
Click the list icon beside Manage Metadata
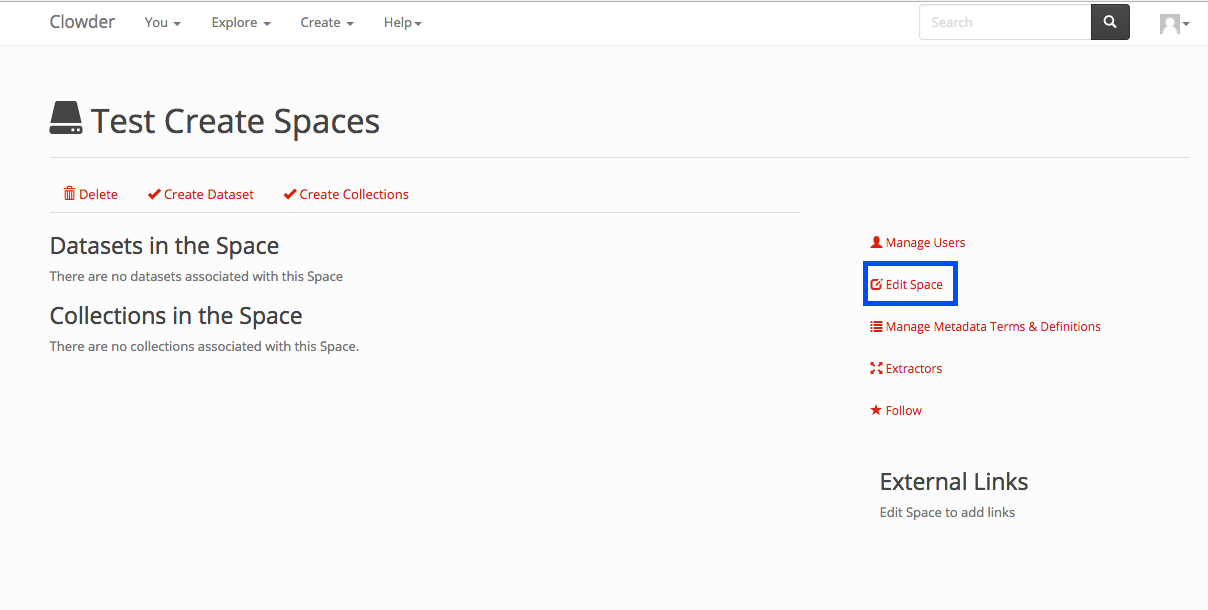[x=876, y=326]
